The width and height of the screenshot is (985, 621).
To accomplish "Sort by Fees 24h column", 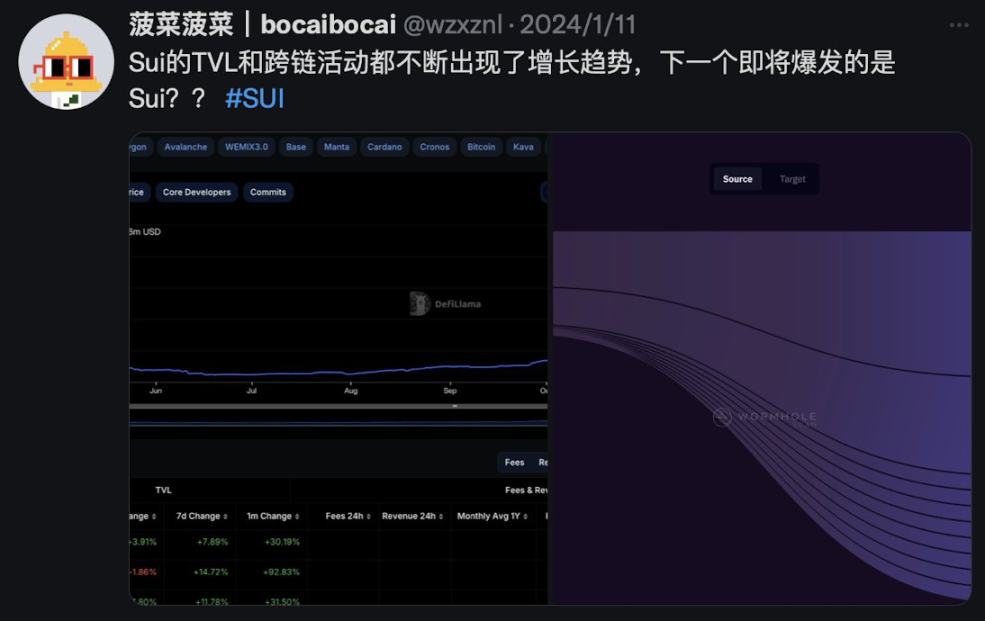I will tap(348, 516).
